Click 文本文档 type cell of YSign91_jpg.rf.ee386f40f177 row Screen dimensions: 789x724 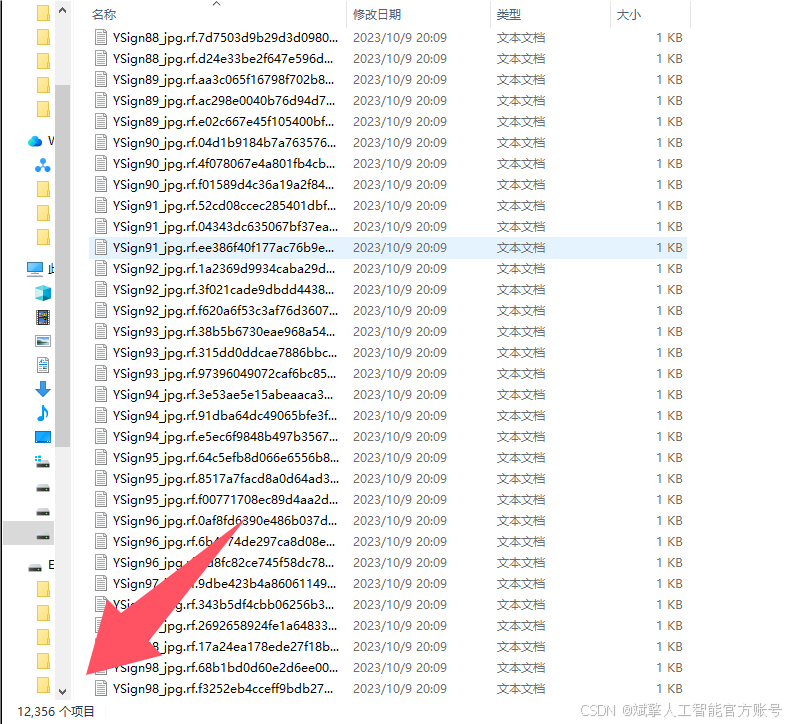521,248
